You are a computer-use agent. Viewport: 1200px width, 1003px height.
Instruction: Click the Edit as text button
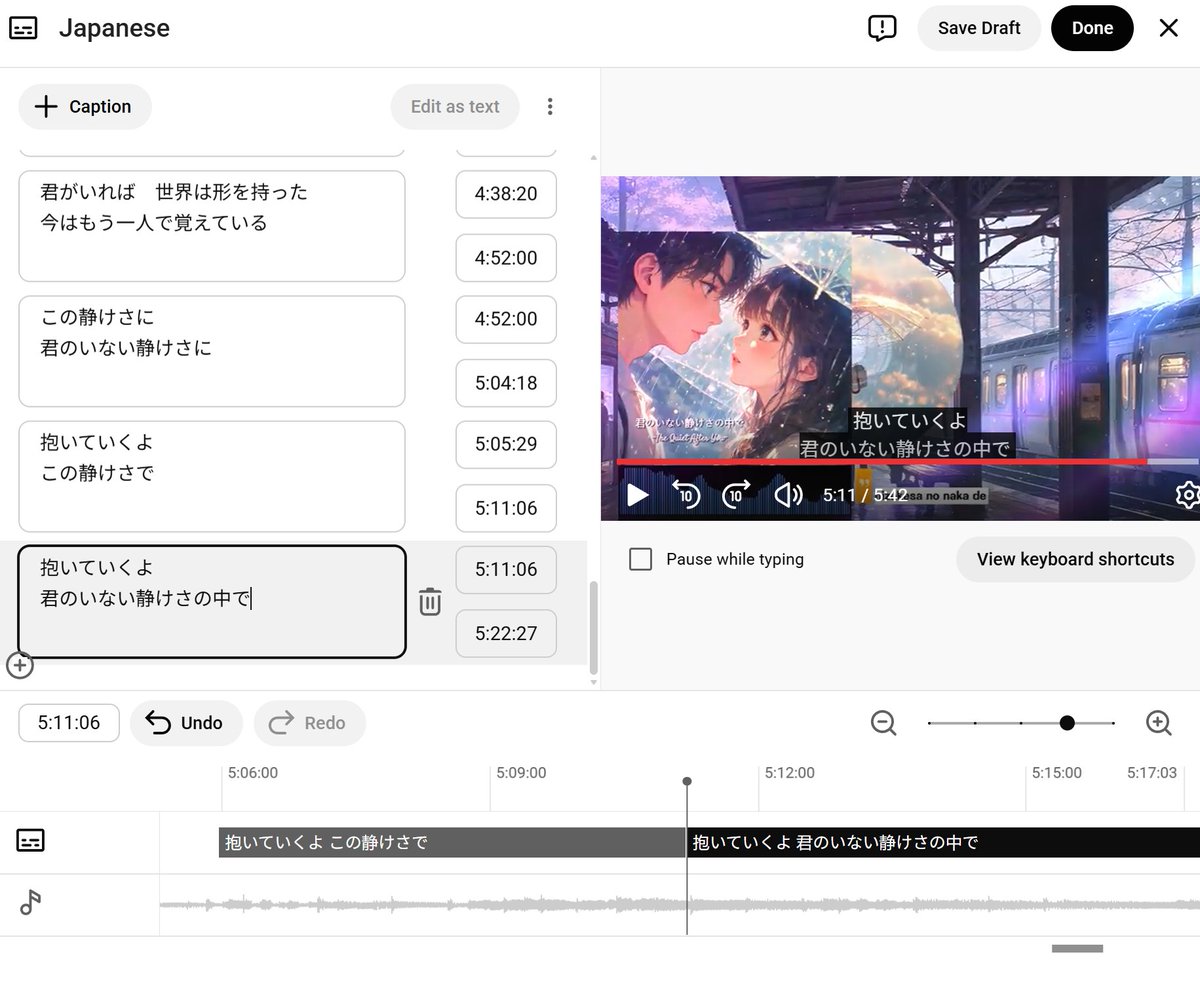[455, 107]
